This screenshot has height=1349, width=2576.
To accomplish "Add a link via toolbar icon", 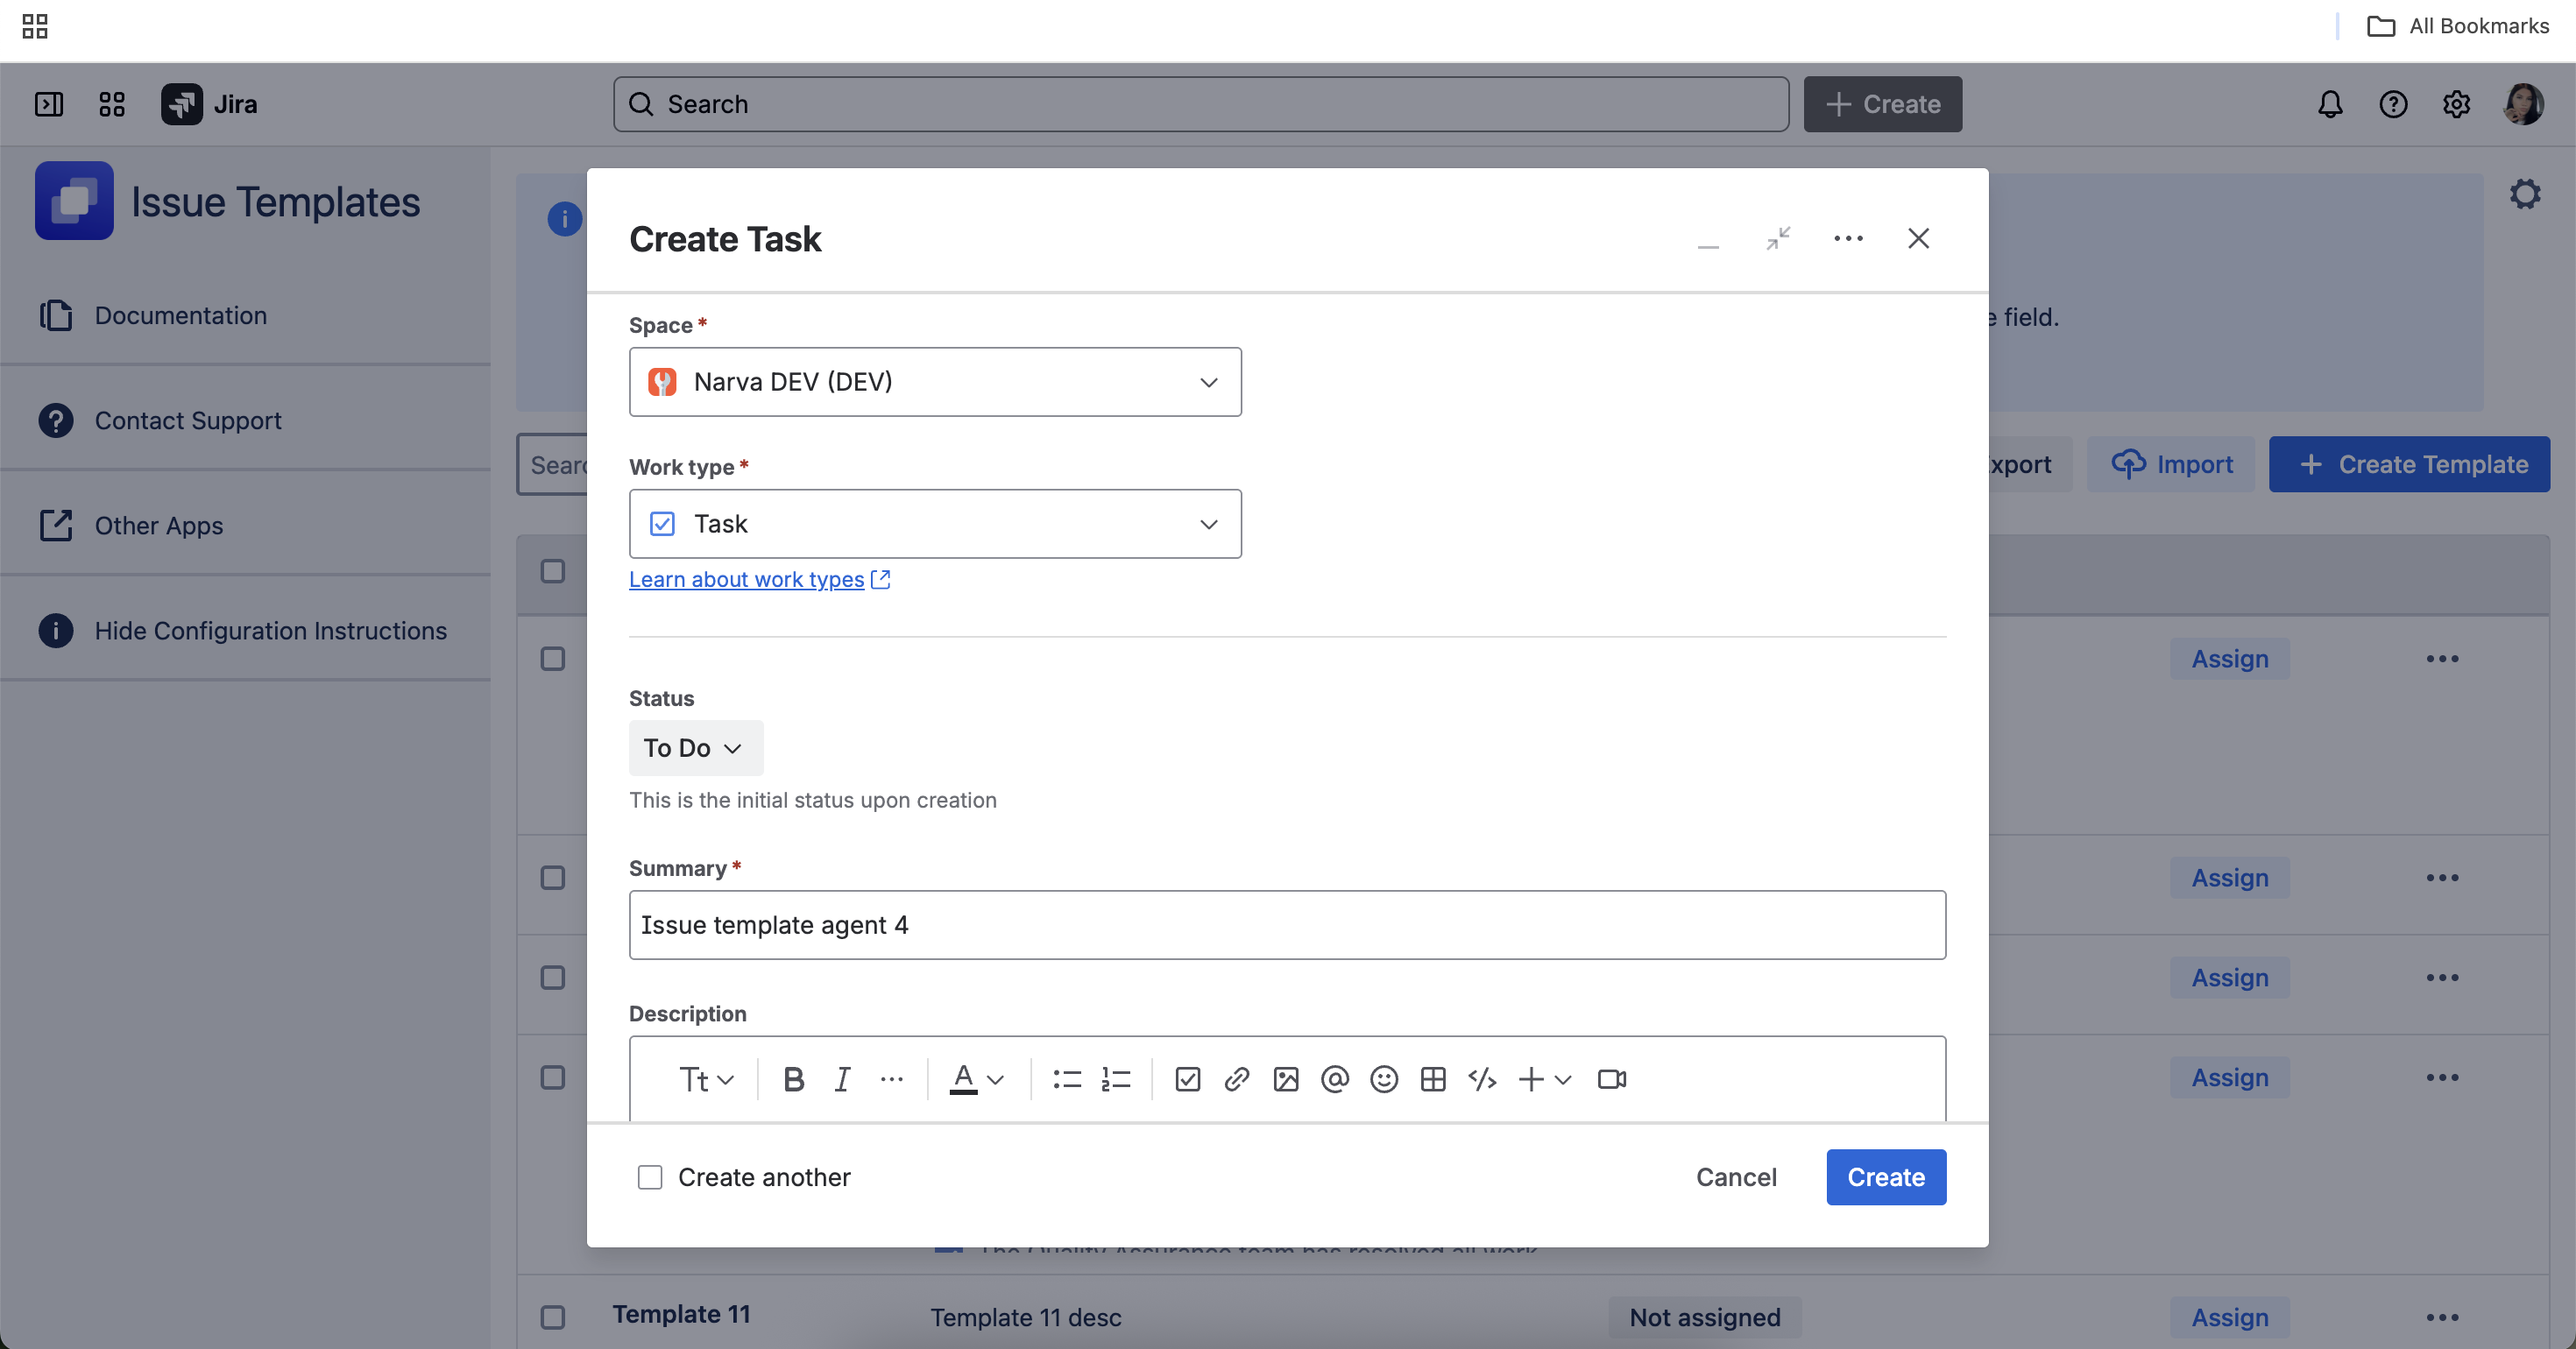I will click(x=1236, y=1079).
